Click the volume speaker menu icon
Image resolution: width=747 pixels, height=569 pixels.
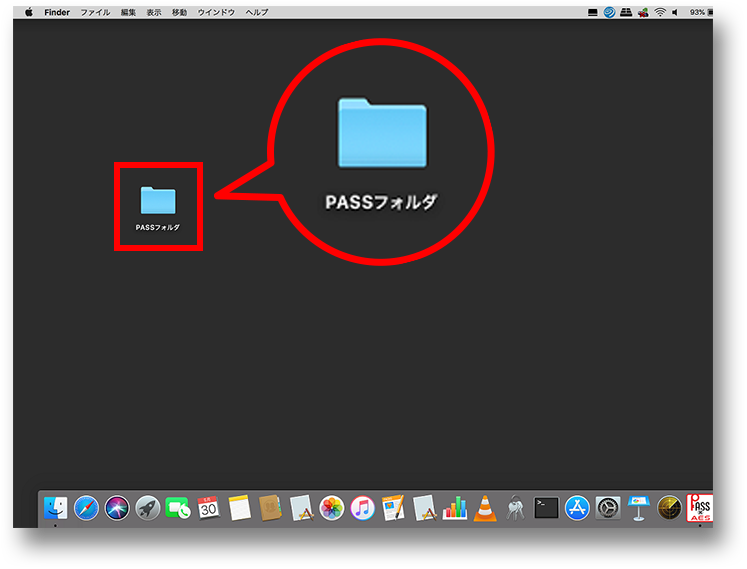click(675, 12)
